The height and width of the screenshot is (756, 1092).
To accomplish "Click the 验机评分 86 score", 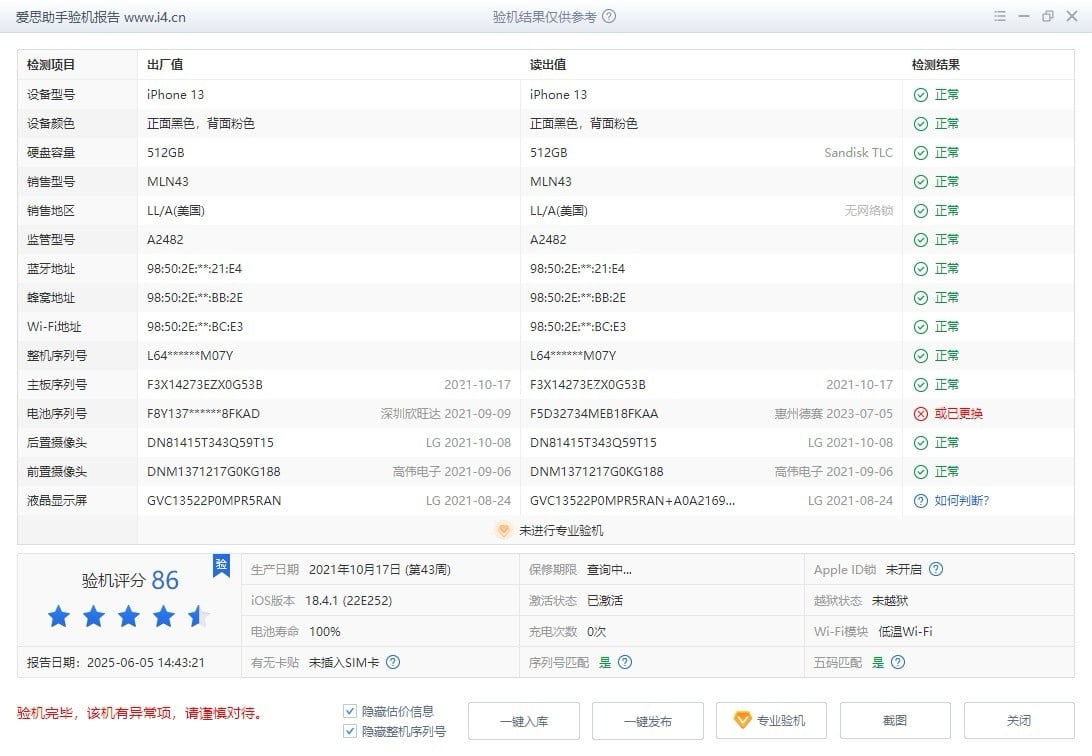I will coord(130,580).
